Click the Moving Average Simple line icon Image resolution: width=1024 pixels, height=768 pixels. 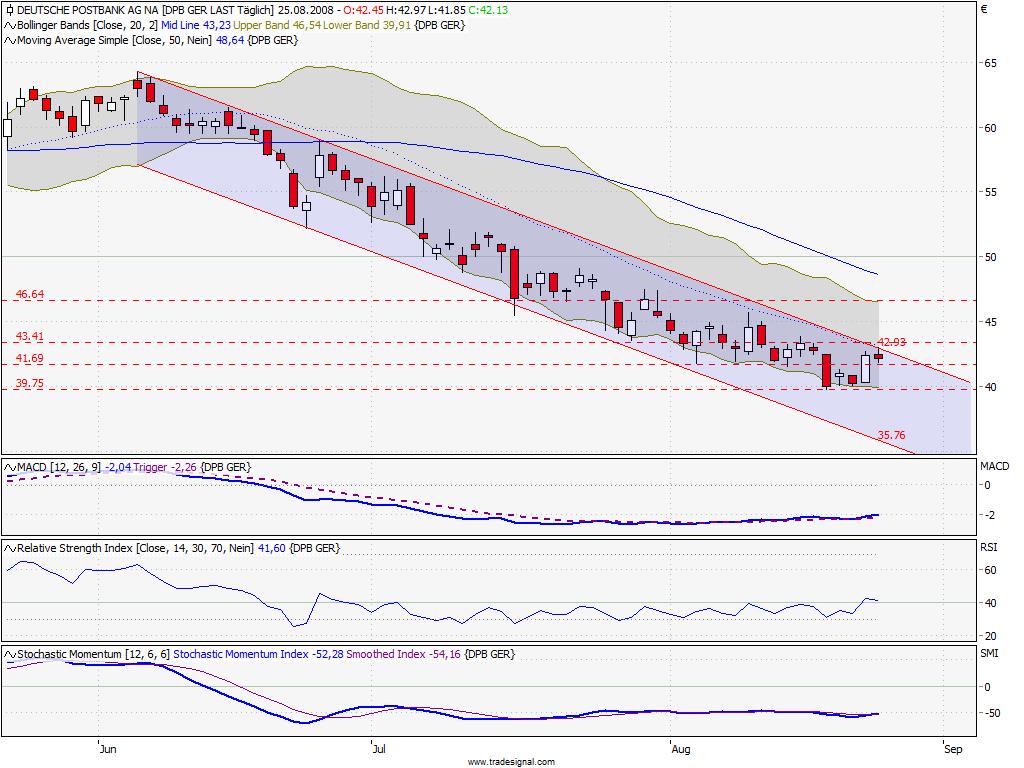pyautogui.click(x=10, y=40)
